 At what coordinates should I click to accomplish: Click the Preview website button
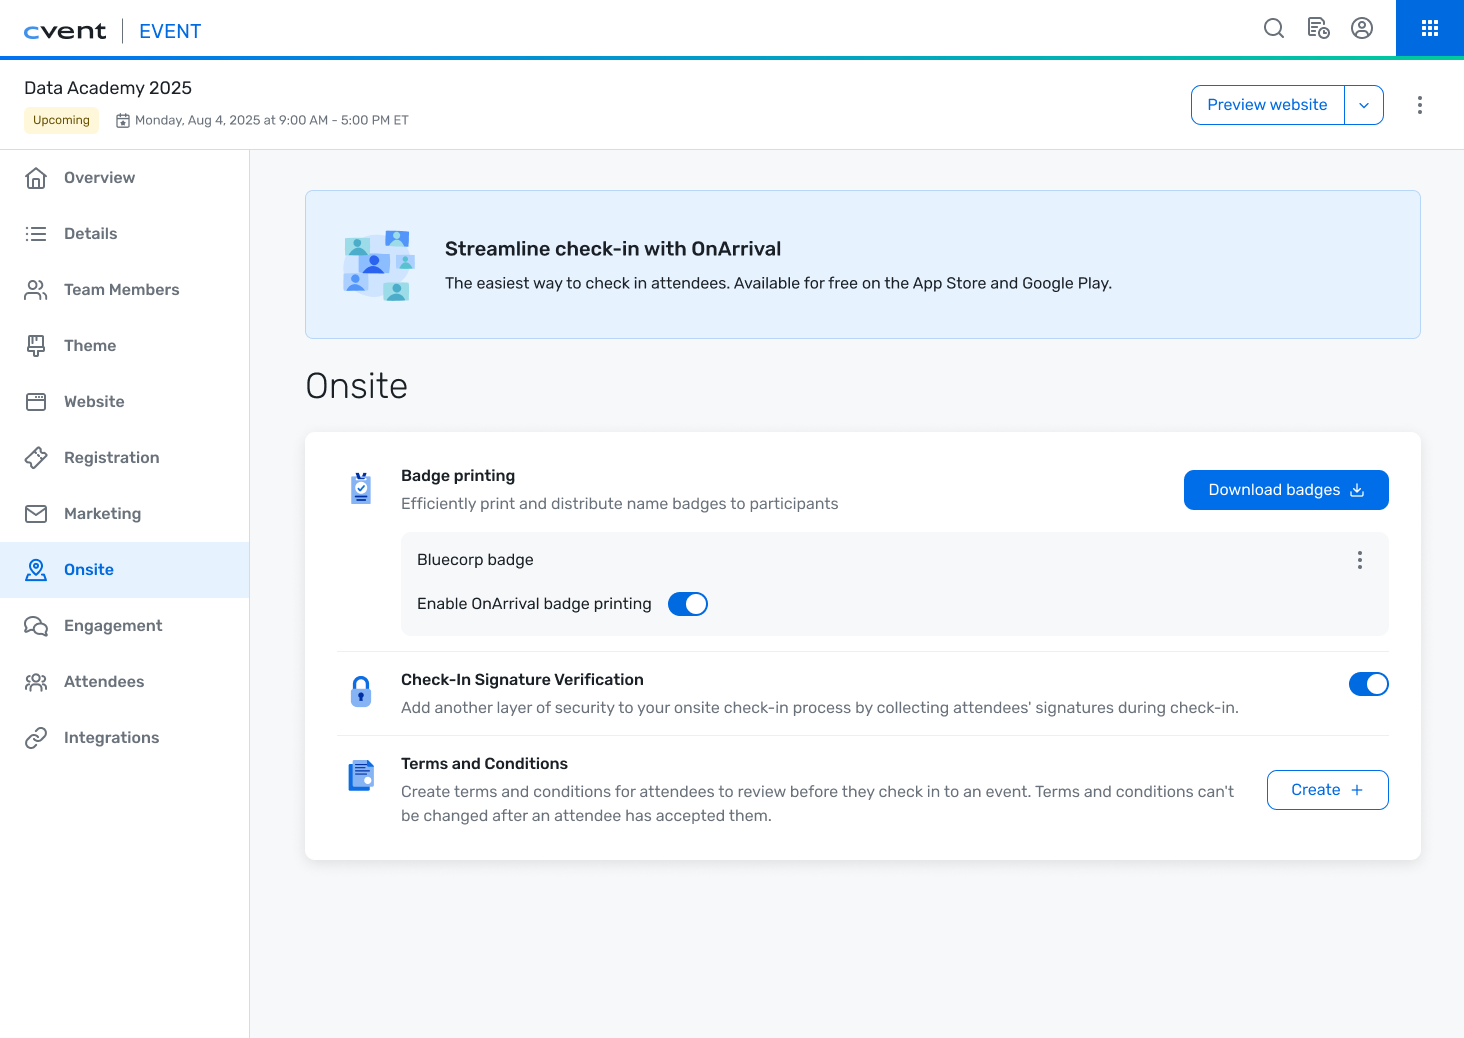[1267, 105]
